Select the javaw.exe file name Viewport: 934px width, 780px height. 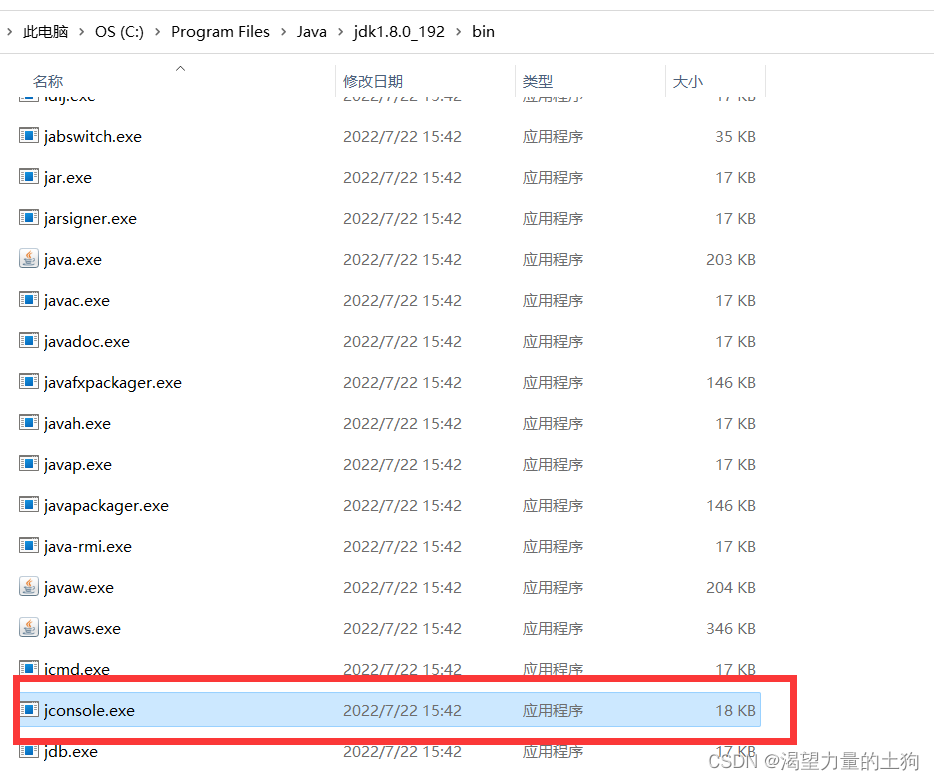tap(79, 588)
